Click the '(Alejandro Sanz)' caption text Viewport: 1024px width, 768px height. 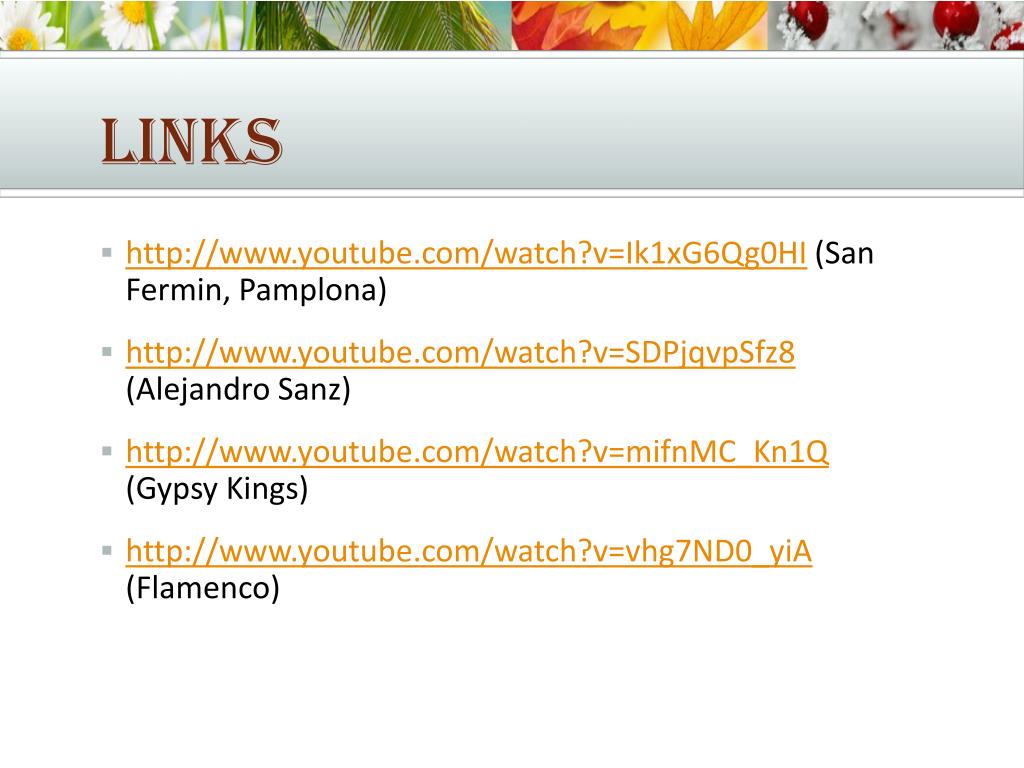pos(238,389)
